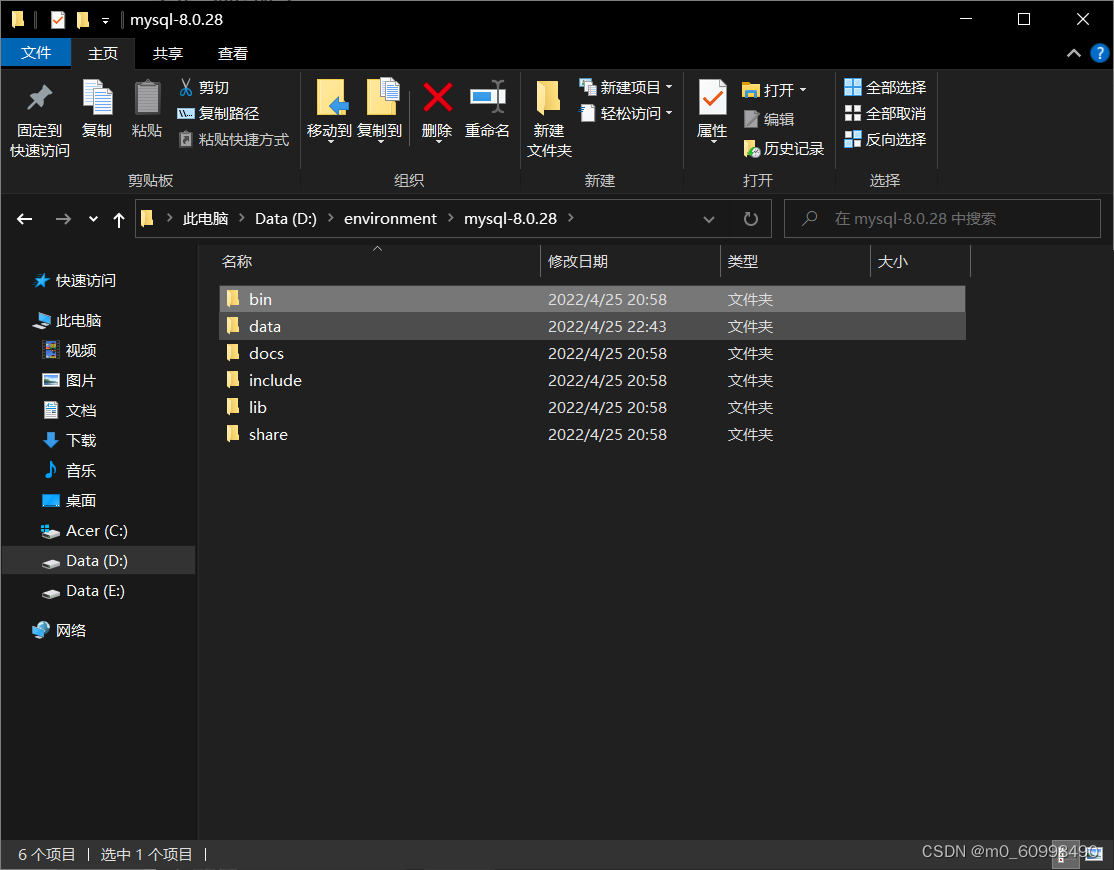Expand chevron after Data (D:) in path
The image size is (1114, 870).
click(330, 218)
